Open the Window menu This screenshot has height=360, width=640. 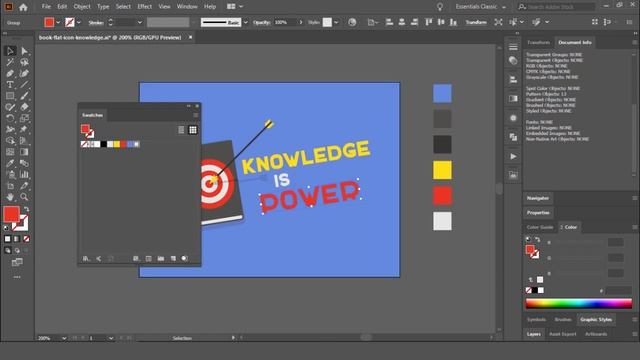click(x=187, y=7)
